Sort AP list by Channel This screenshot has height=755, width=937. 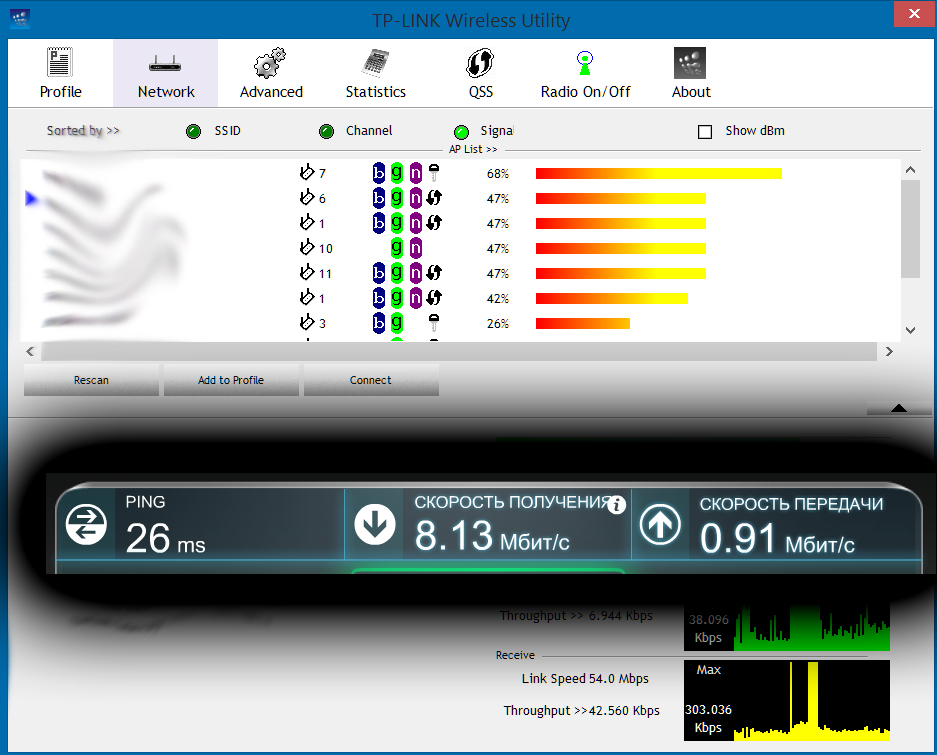326,131
